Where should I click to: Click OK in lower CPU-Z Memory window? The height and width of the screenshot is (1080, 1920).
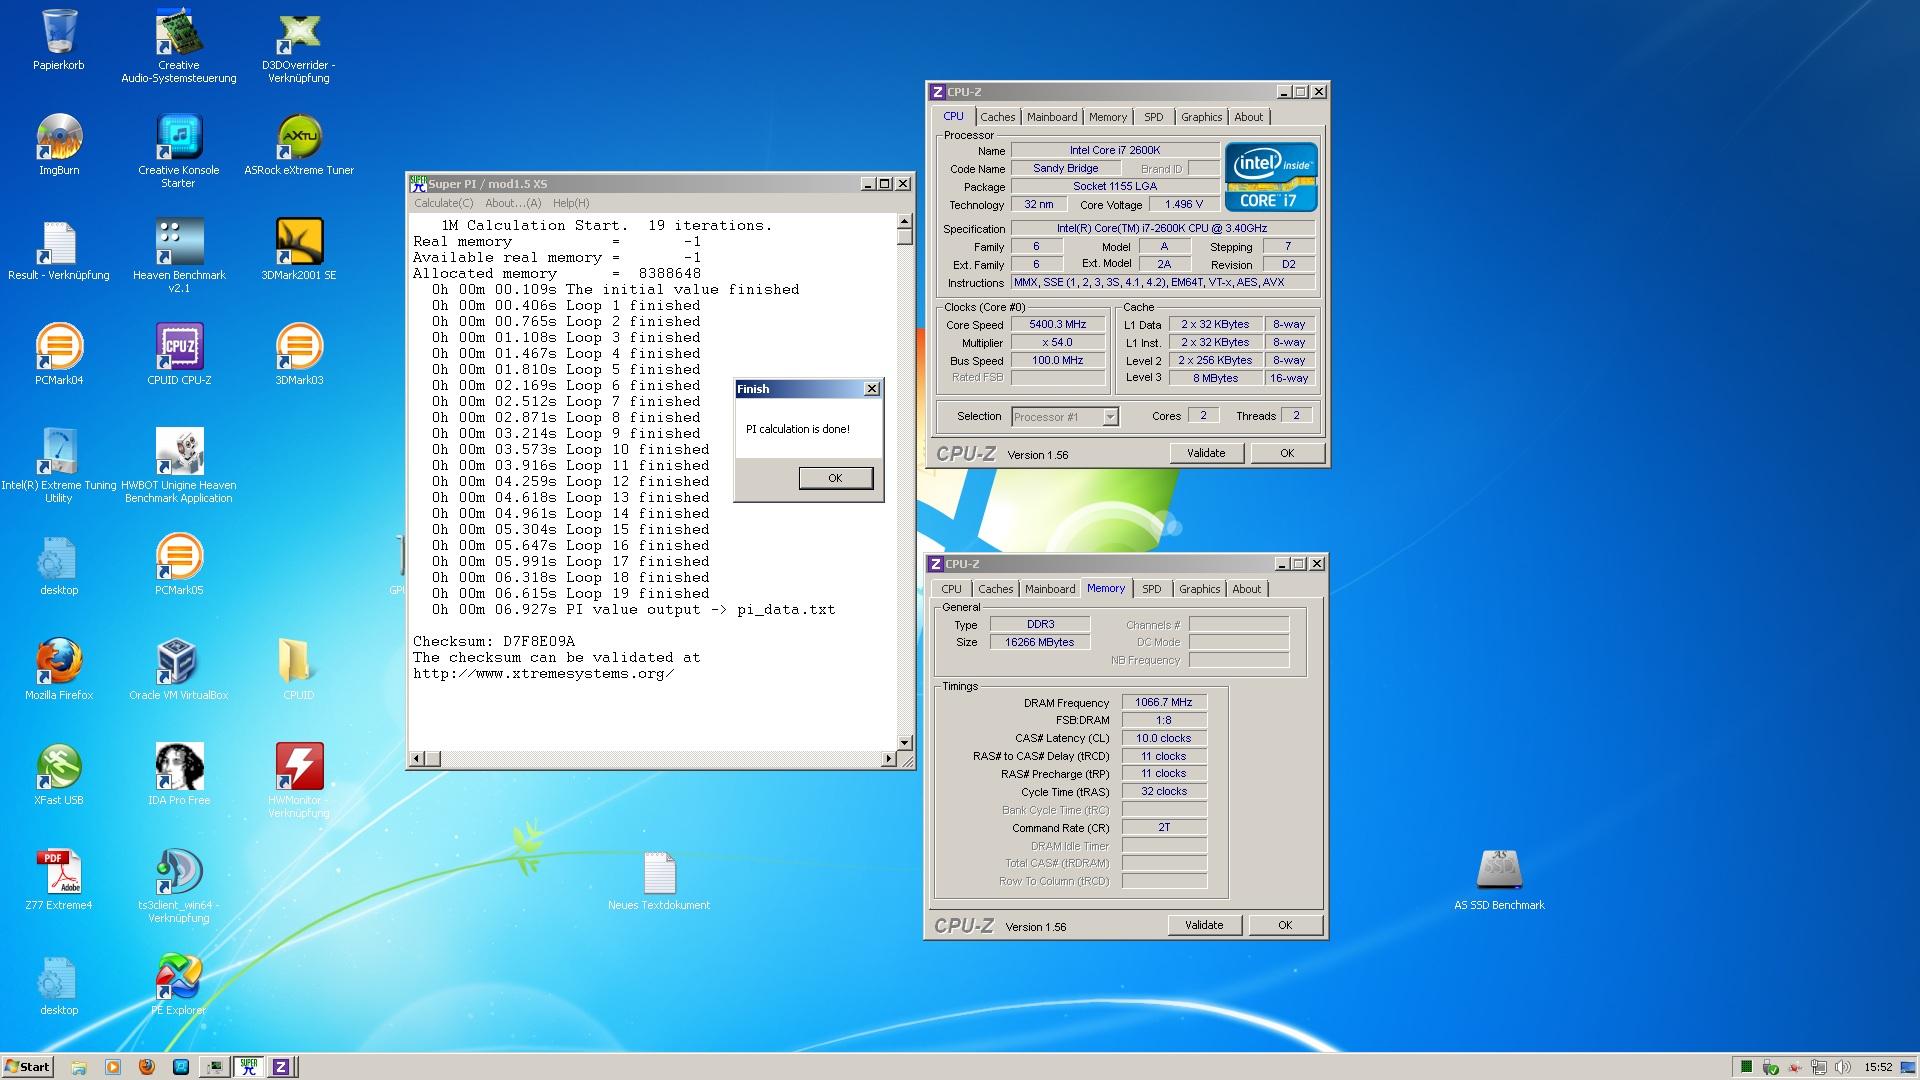(1285, 925)
